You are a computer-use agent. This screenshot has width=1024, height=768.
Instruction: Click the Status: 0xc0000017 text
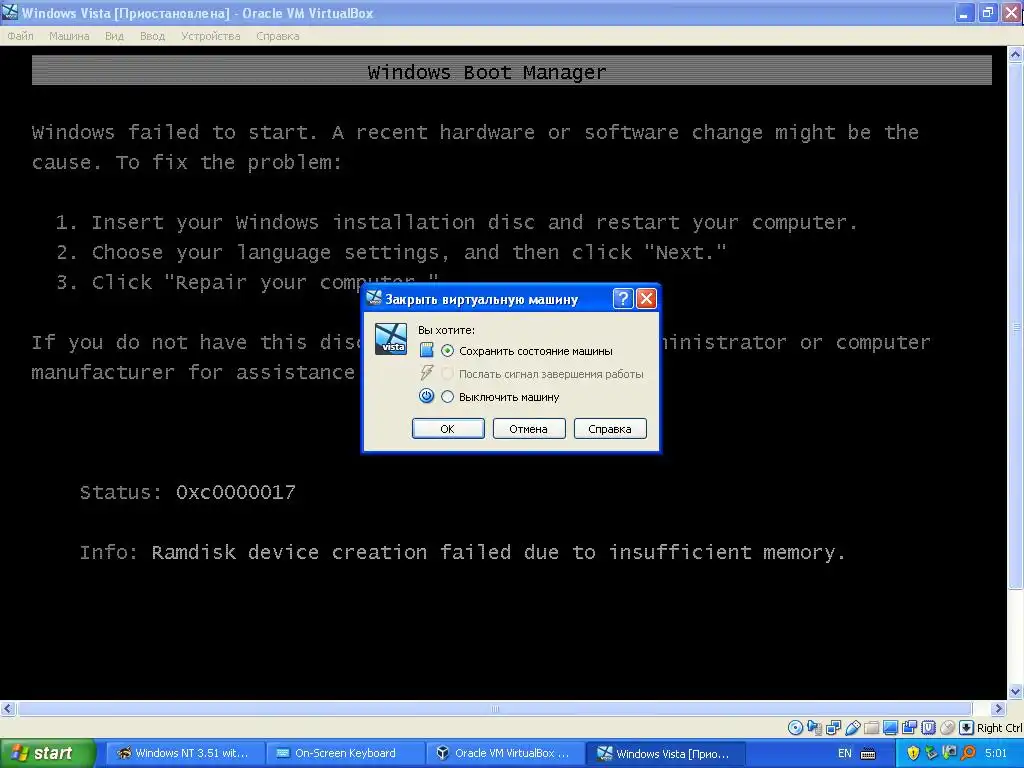(x=187, y=492)
